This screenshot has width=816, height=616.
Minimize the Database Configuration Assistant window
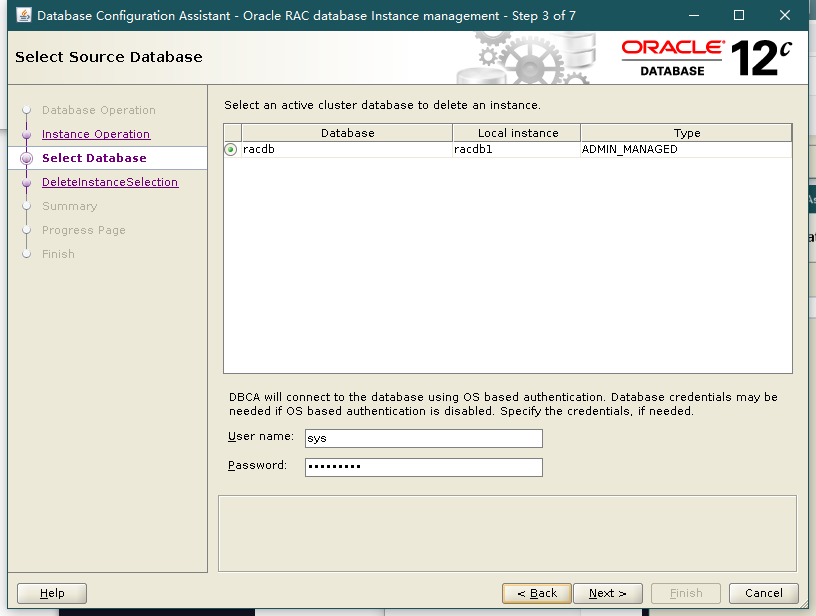click(694, 15)
